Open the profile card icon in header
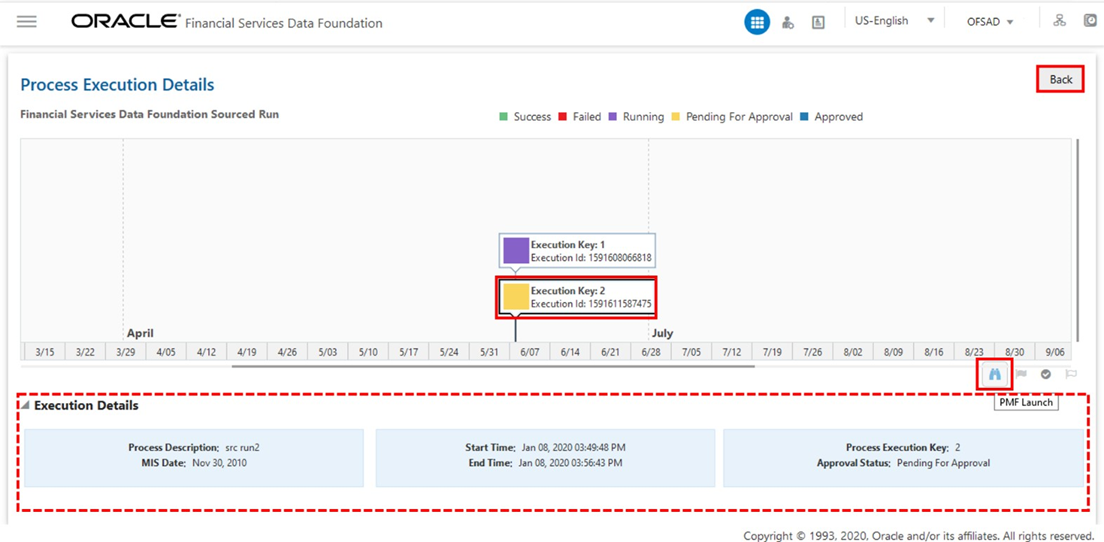The image size is (1104, 542). click(818, 23)
